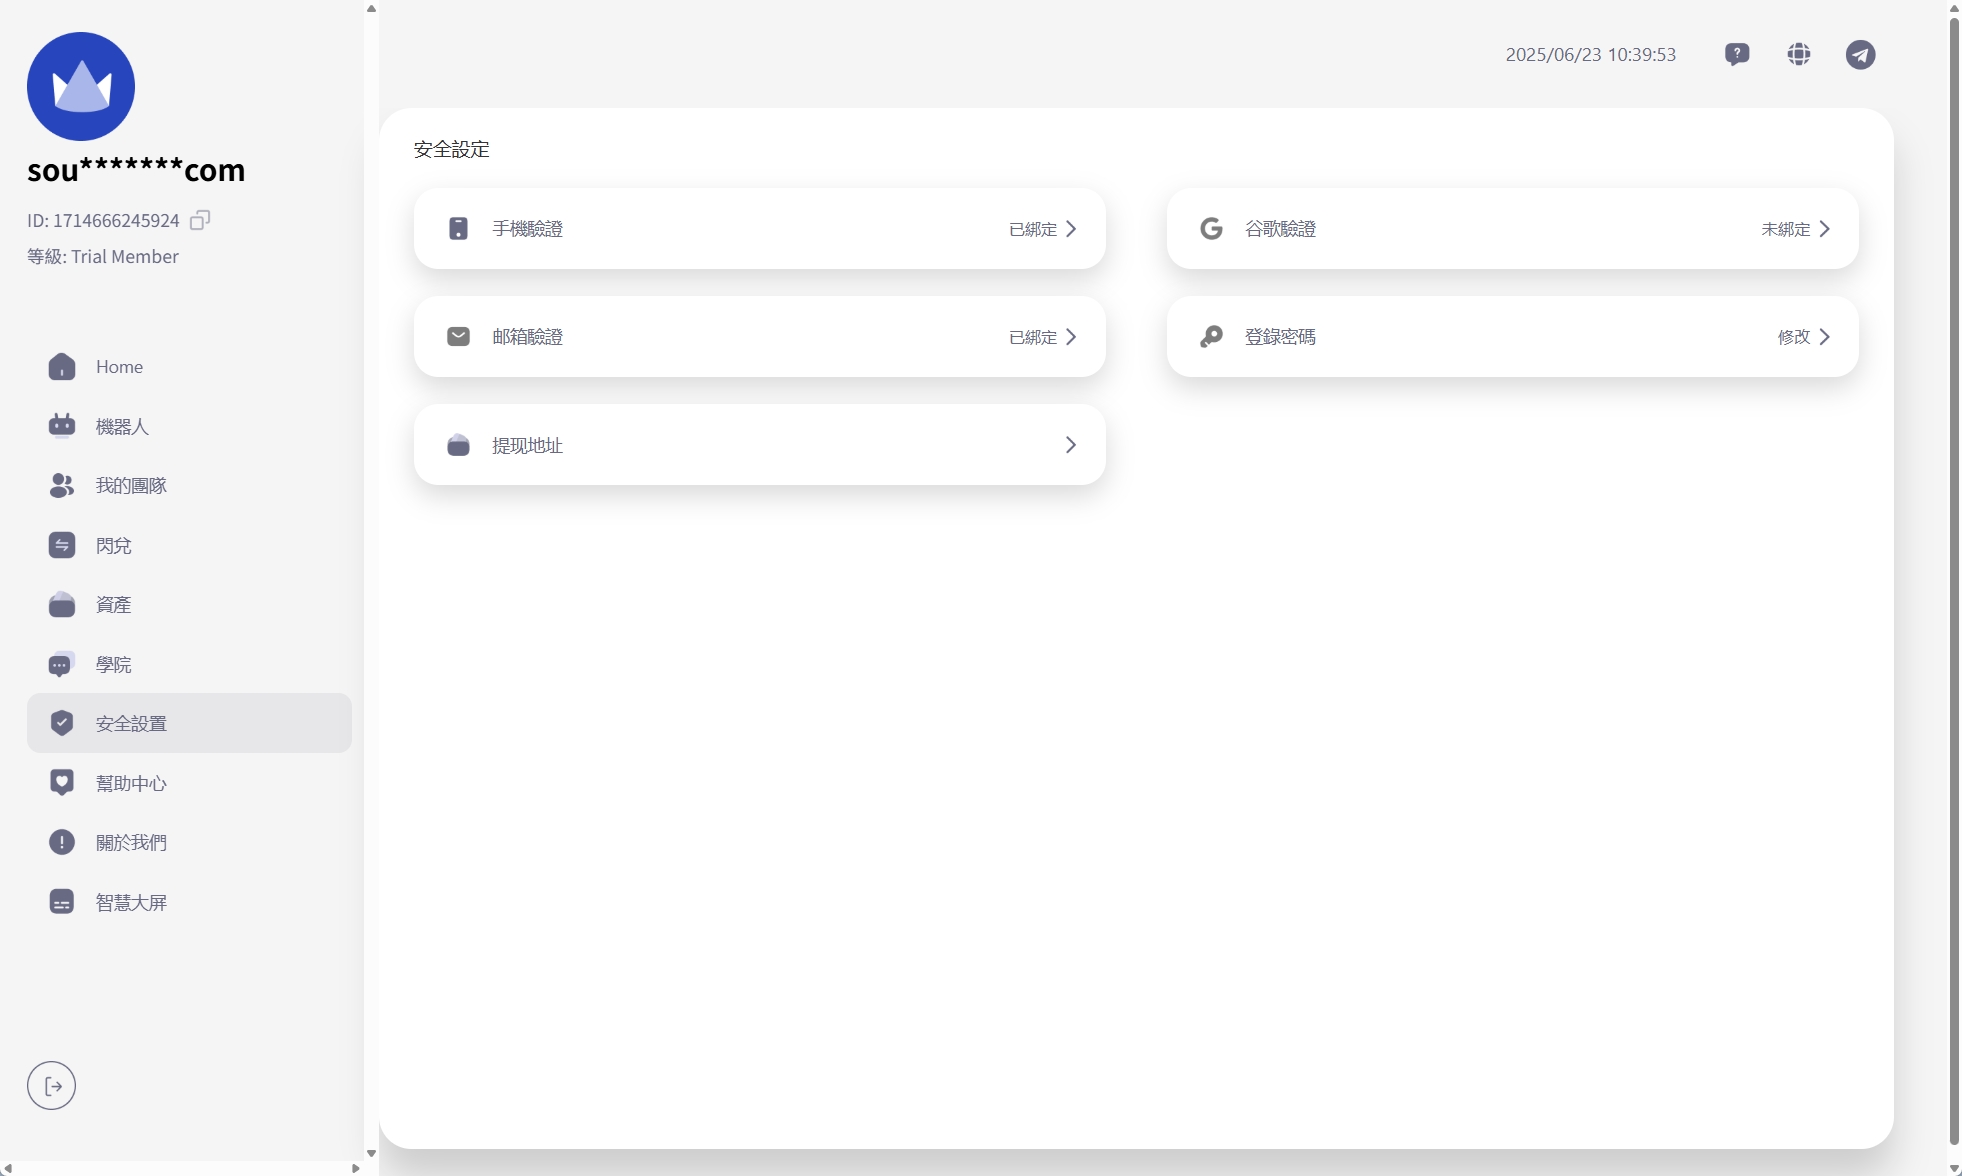Go to 我的團隊 in the sidebar
Viewport: 1962px width, 1176px height.
pos(131,486)
